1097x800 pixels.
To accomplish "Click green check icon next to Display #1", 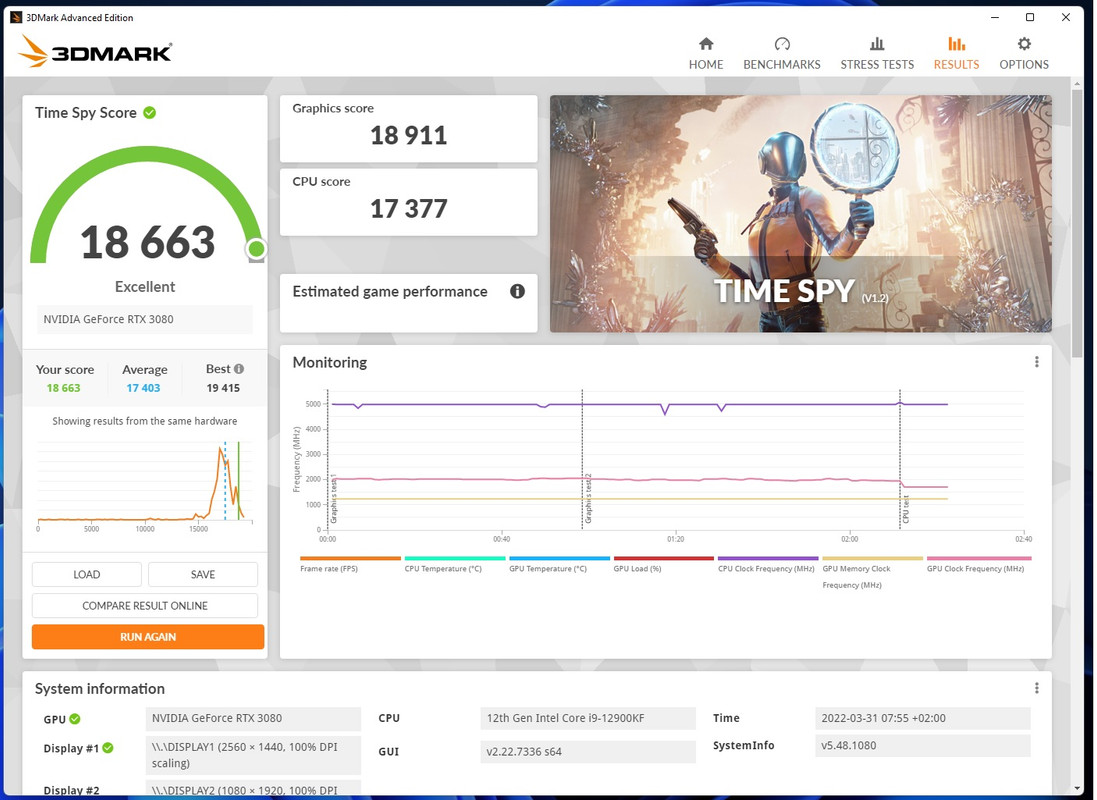I will coord(108,748).
